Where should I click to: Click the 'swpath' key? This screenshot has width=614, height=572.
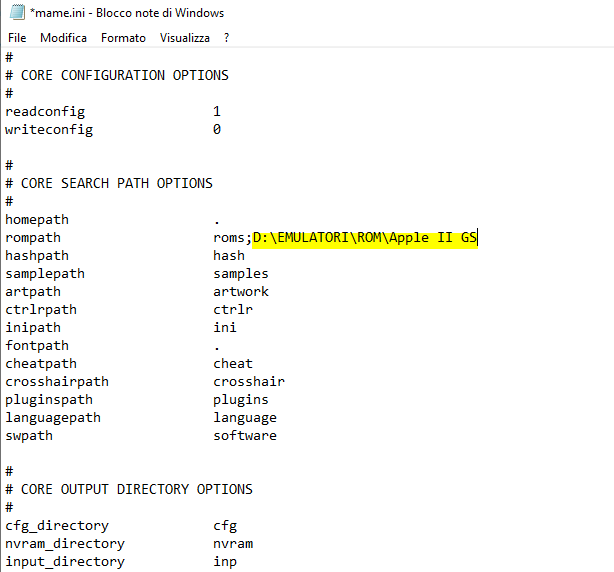pos(29,436)
